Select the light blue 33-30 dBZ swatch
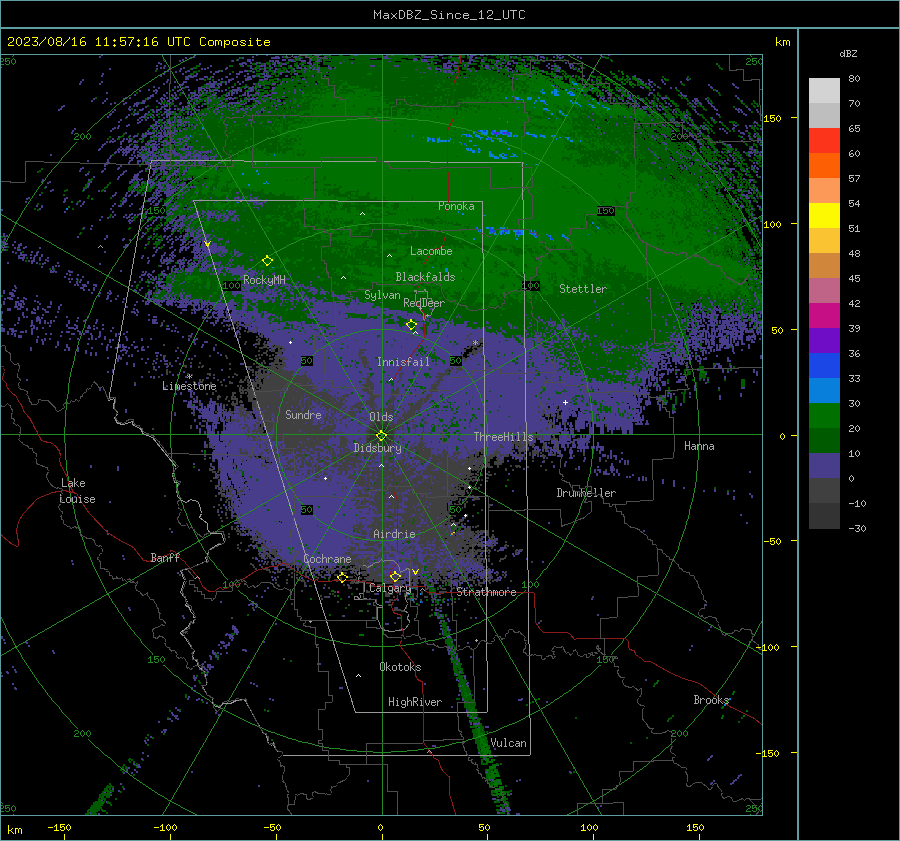This screenshot has width=900, height=841. pyautogui.click(x=824, y=391)
